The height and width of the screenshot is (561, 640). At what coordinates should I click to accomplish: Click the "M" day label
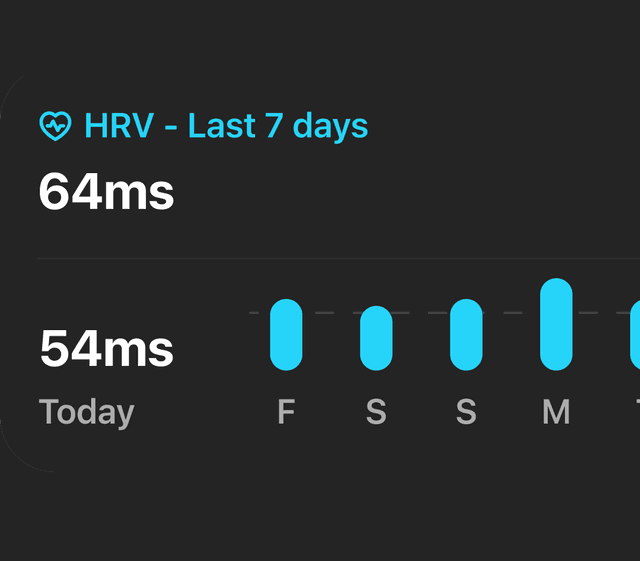coord(556,412)
